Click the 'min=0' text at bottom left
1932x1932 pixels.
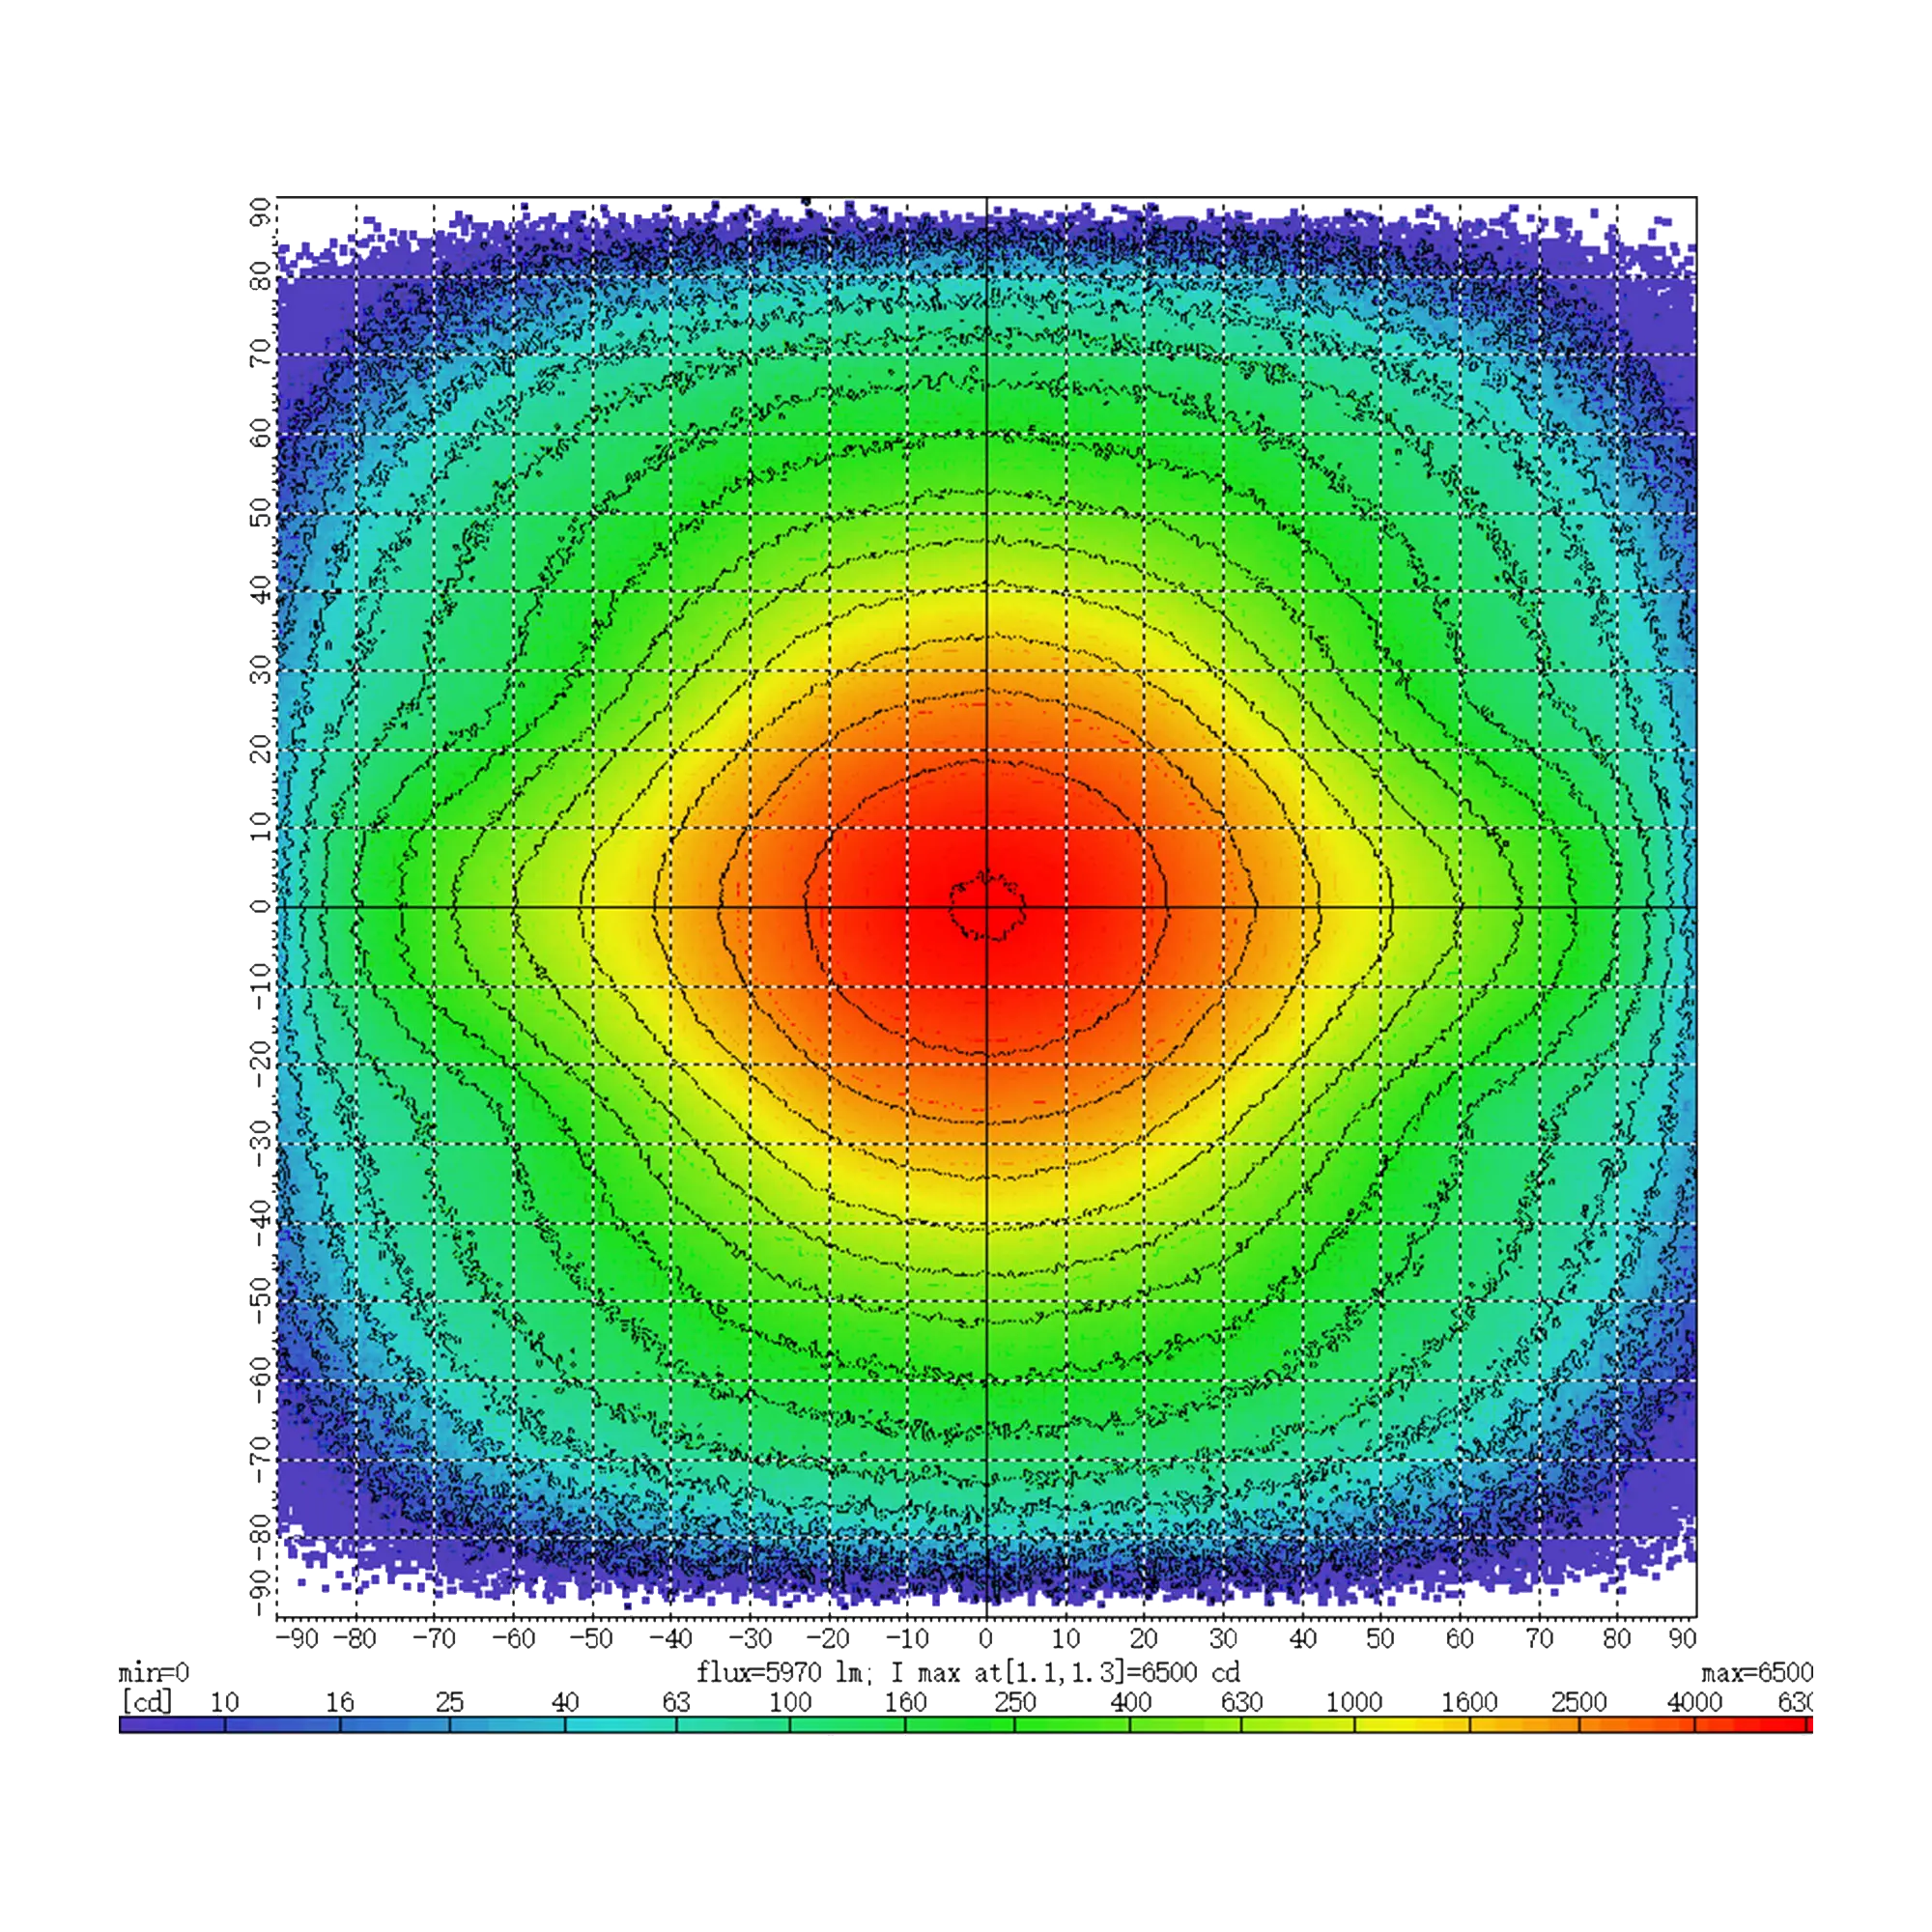click(x=153, y=1673)
